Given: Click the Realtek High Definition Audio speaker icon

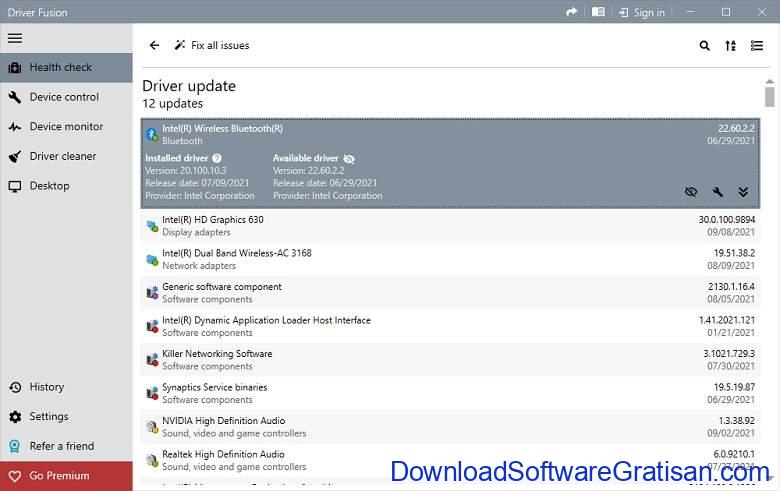Looking at the screenshot, I should 152,461.
